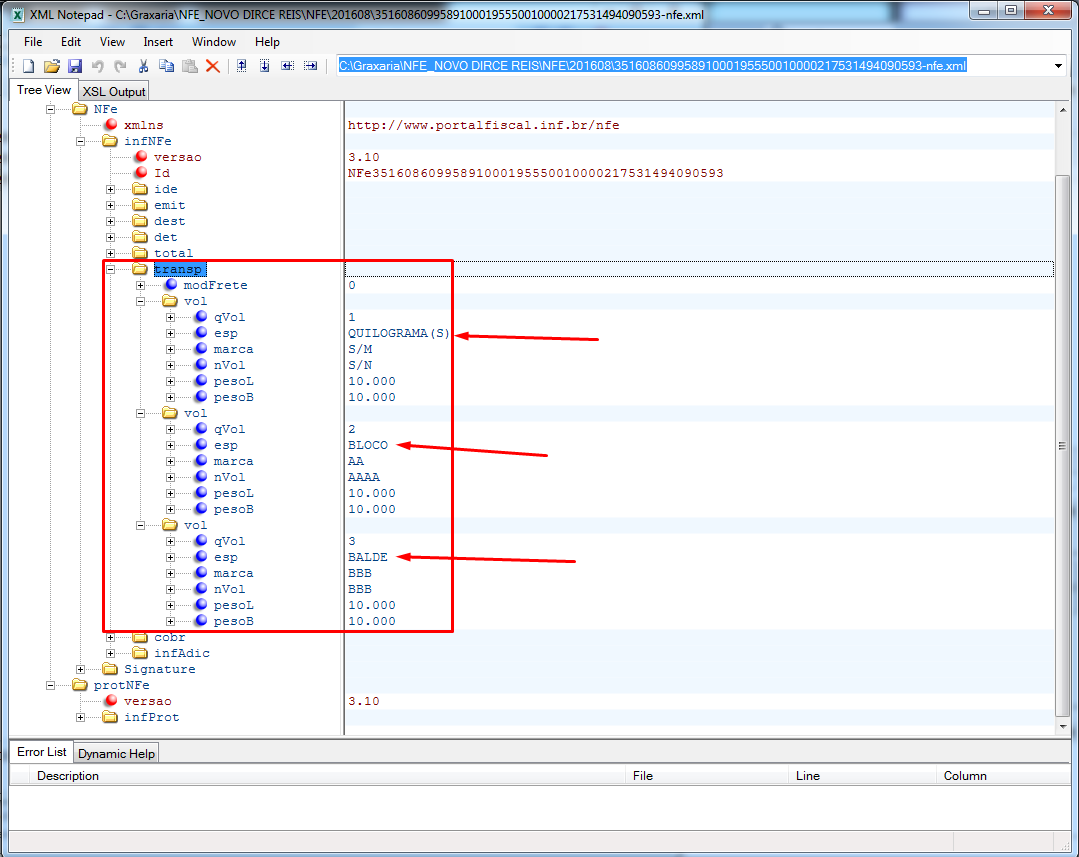Cut the selected node
This screenshot has width=1079, height=857.
click(143, 66)
